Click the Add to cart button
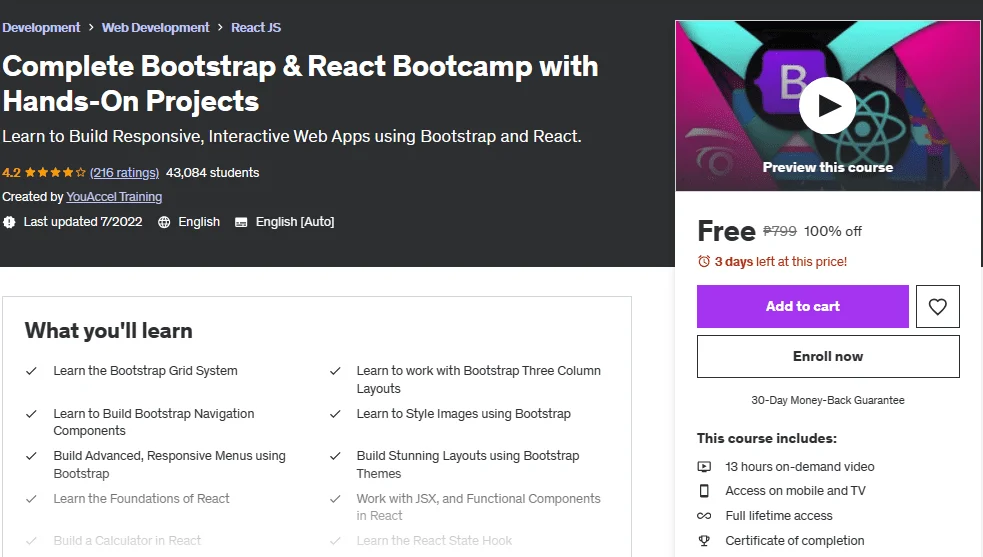The height and width of the screenshot is (557, 983). pos(802,306)
